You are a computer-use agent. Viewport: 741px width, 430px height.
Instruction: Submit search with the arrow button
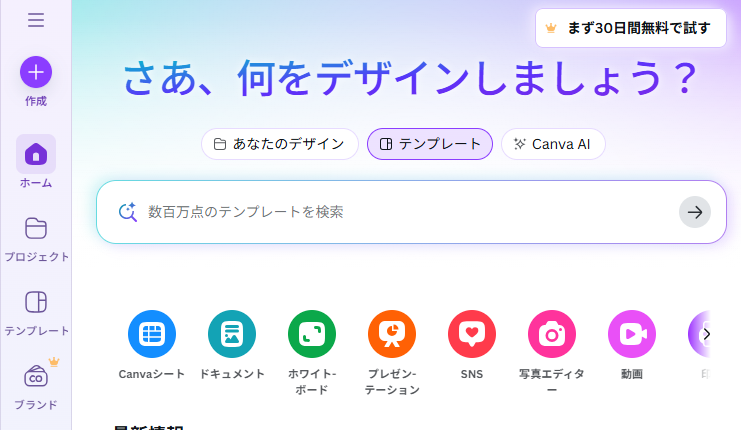(x=695, y=212)
